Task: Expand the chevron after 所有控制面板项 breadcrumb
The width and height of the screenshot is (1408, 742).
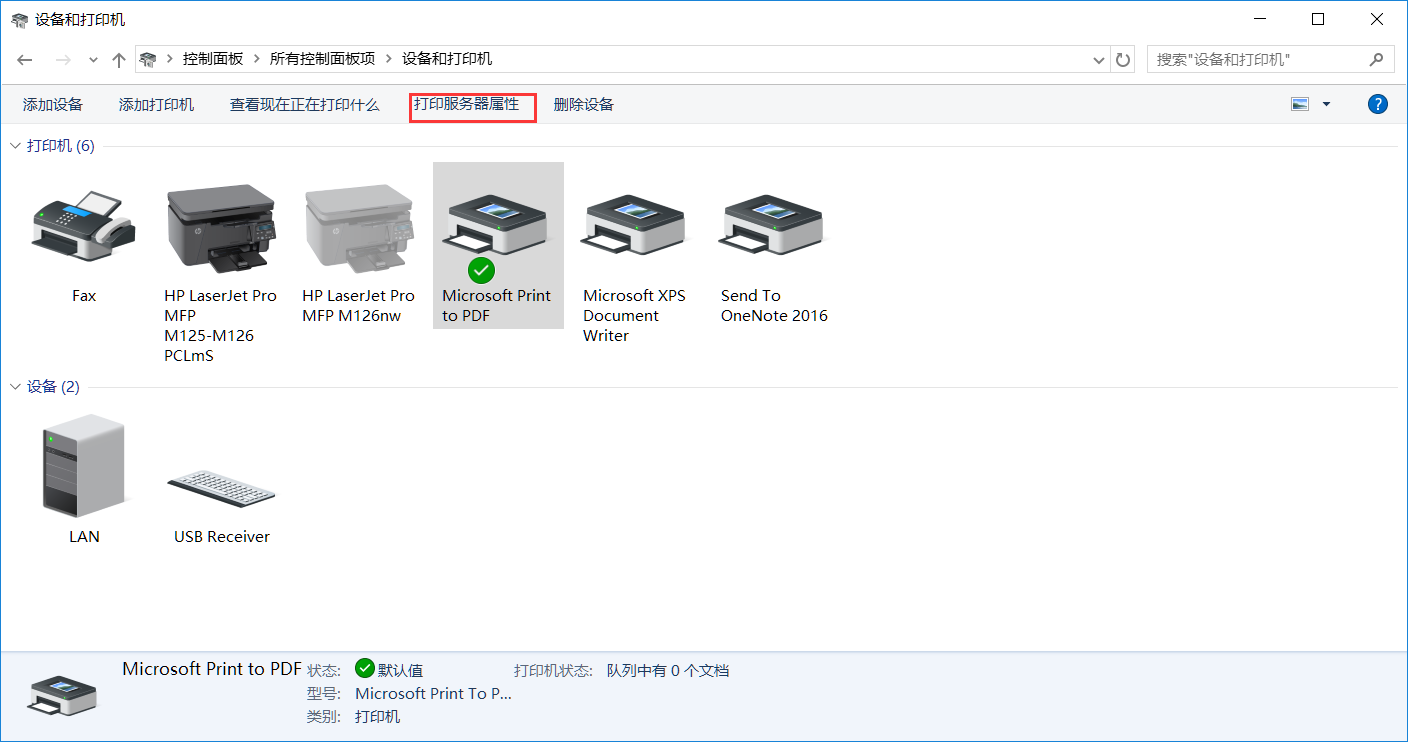Action: (x=389, y=59)
